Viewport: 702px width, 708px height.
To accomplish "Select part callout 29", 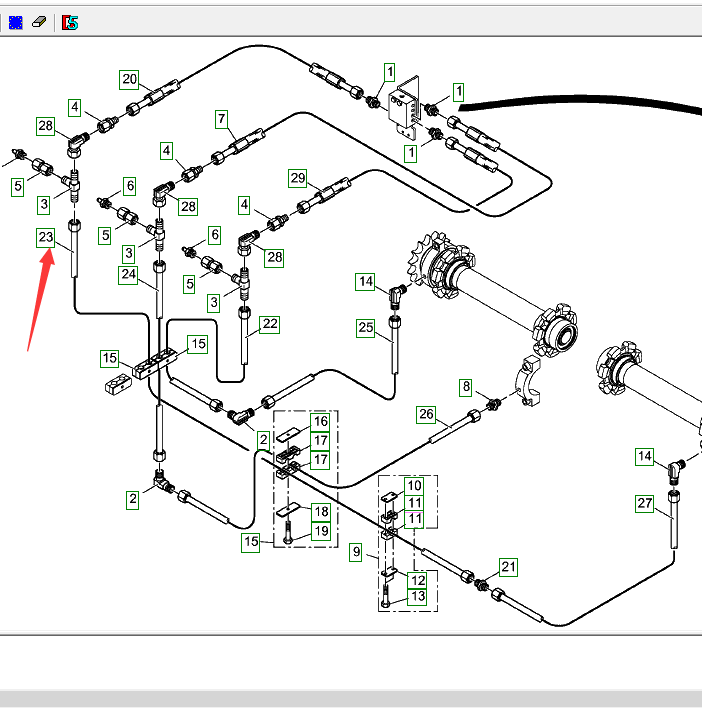I will [297, 178].
